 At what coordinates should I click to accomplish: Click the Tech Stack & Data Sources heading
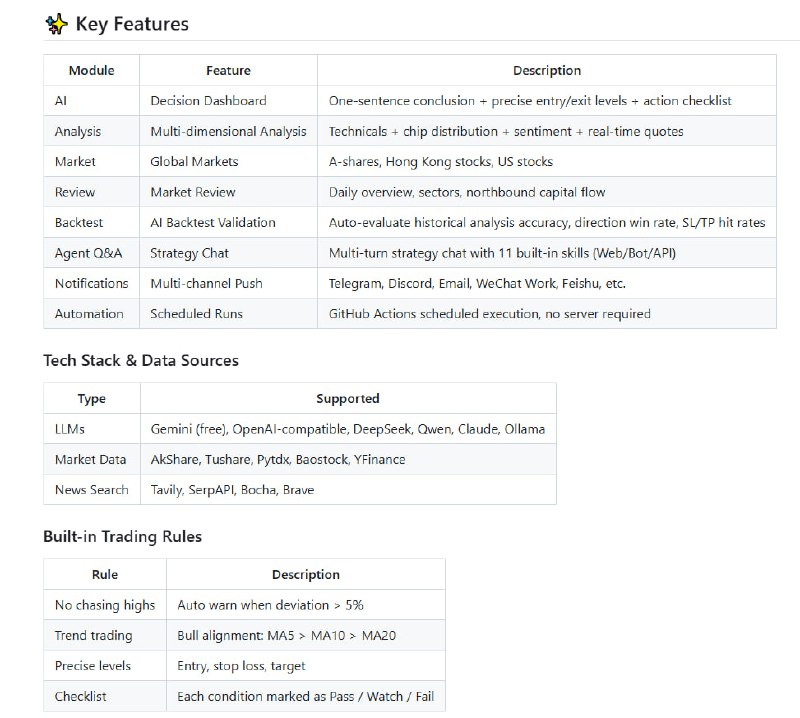click(x=141, y=360)
